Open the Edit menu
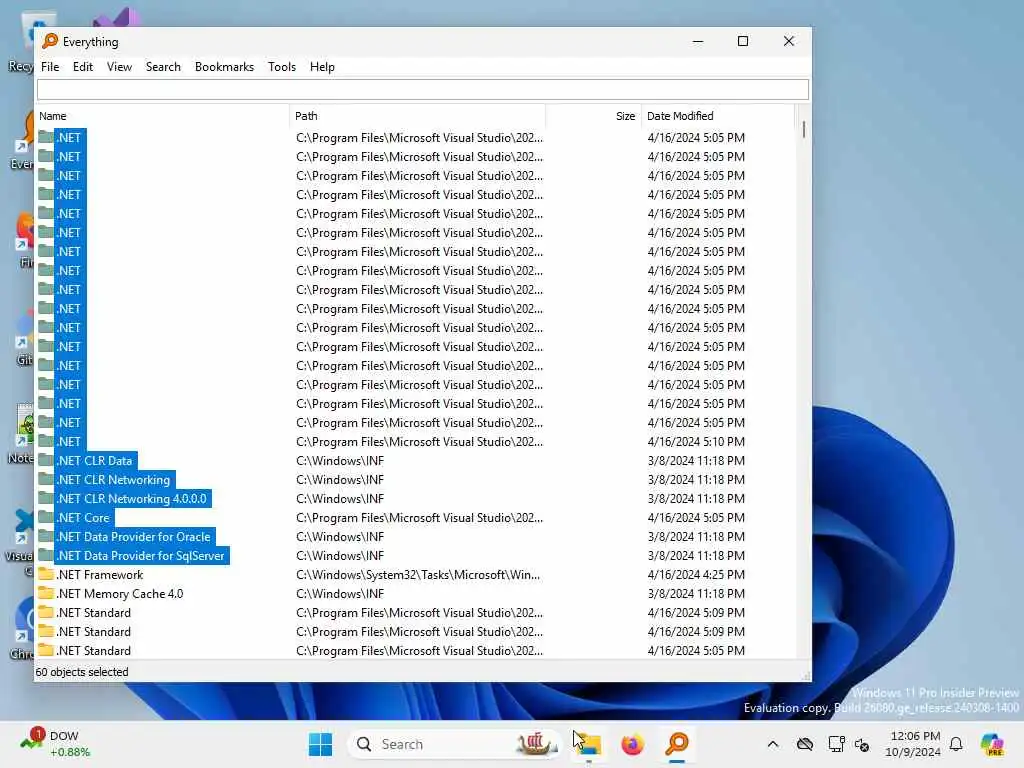This screenshot has width=1024, height=768. (82, 67)
